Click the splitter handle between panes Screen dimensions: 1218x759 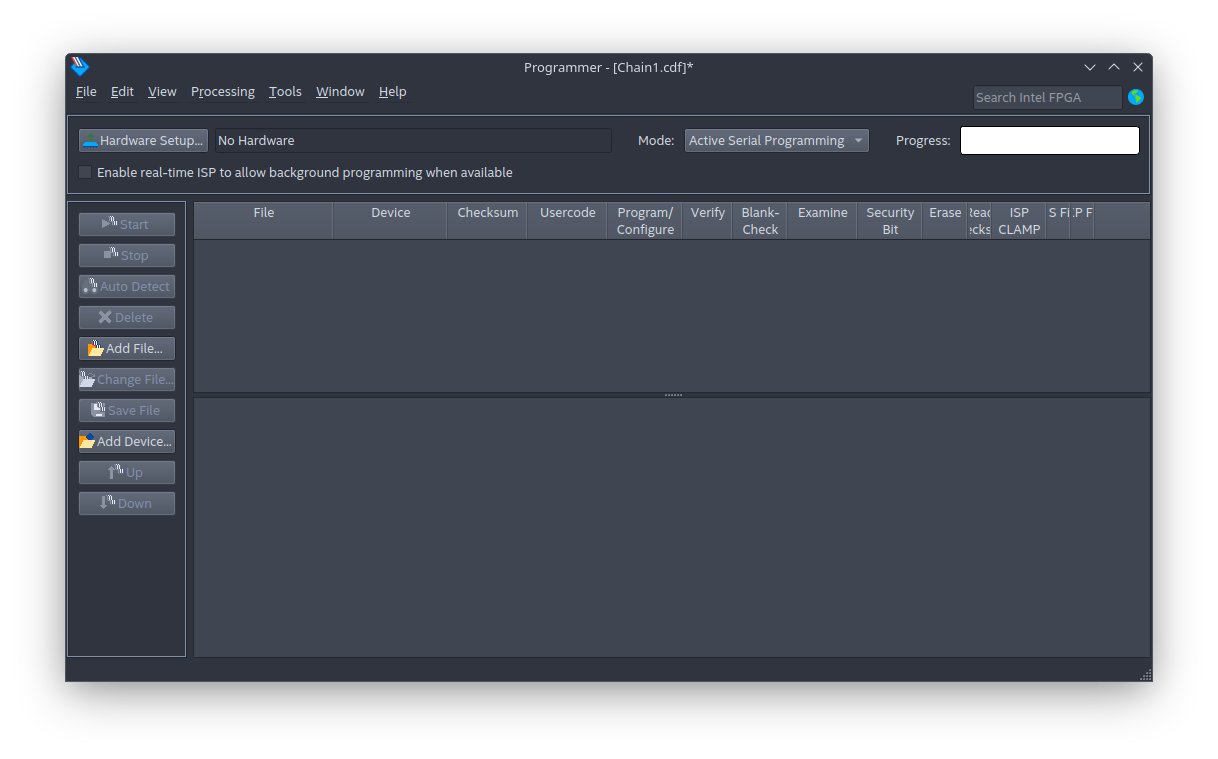point(673,395)
